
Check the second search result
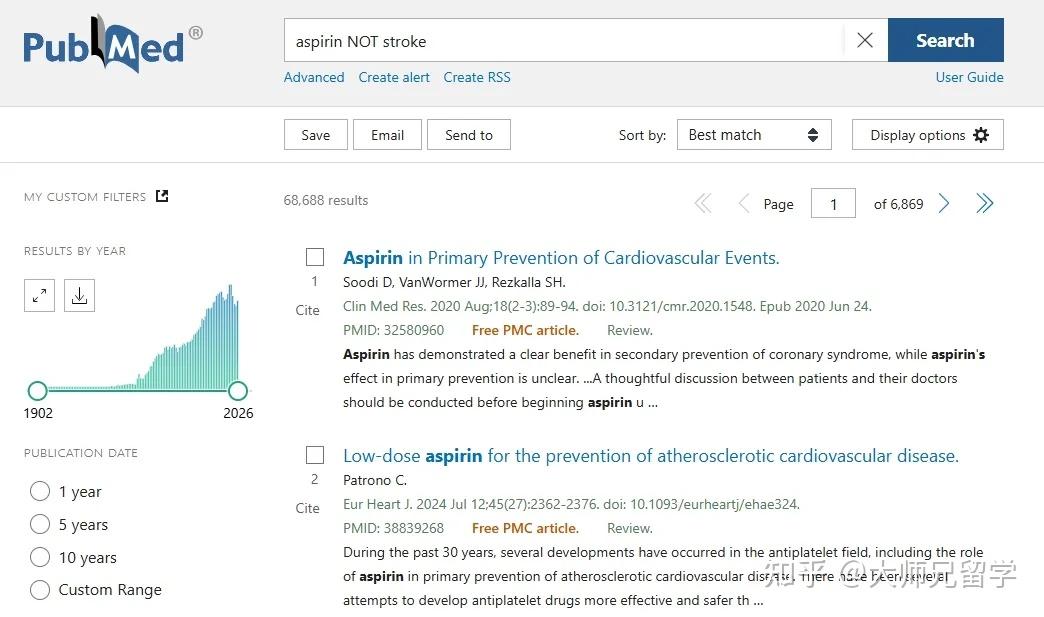pyautogui.click(x=315, y=454)
